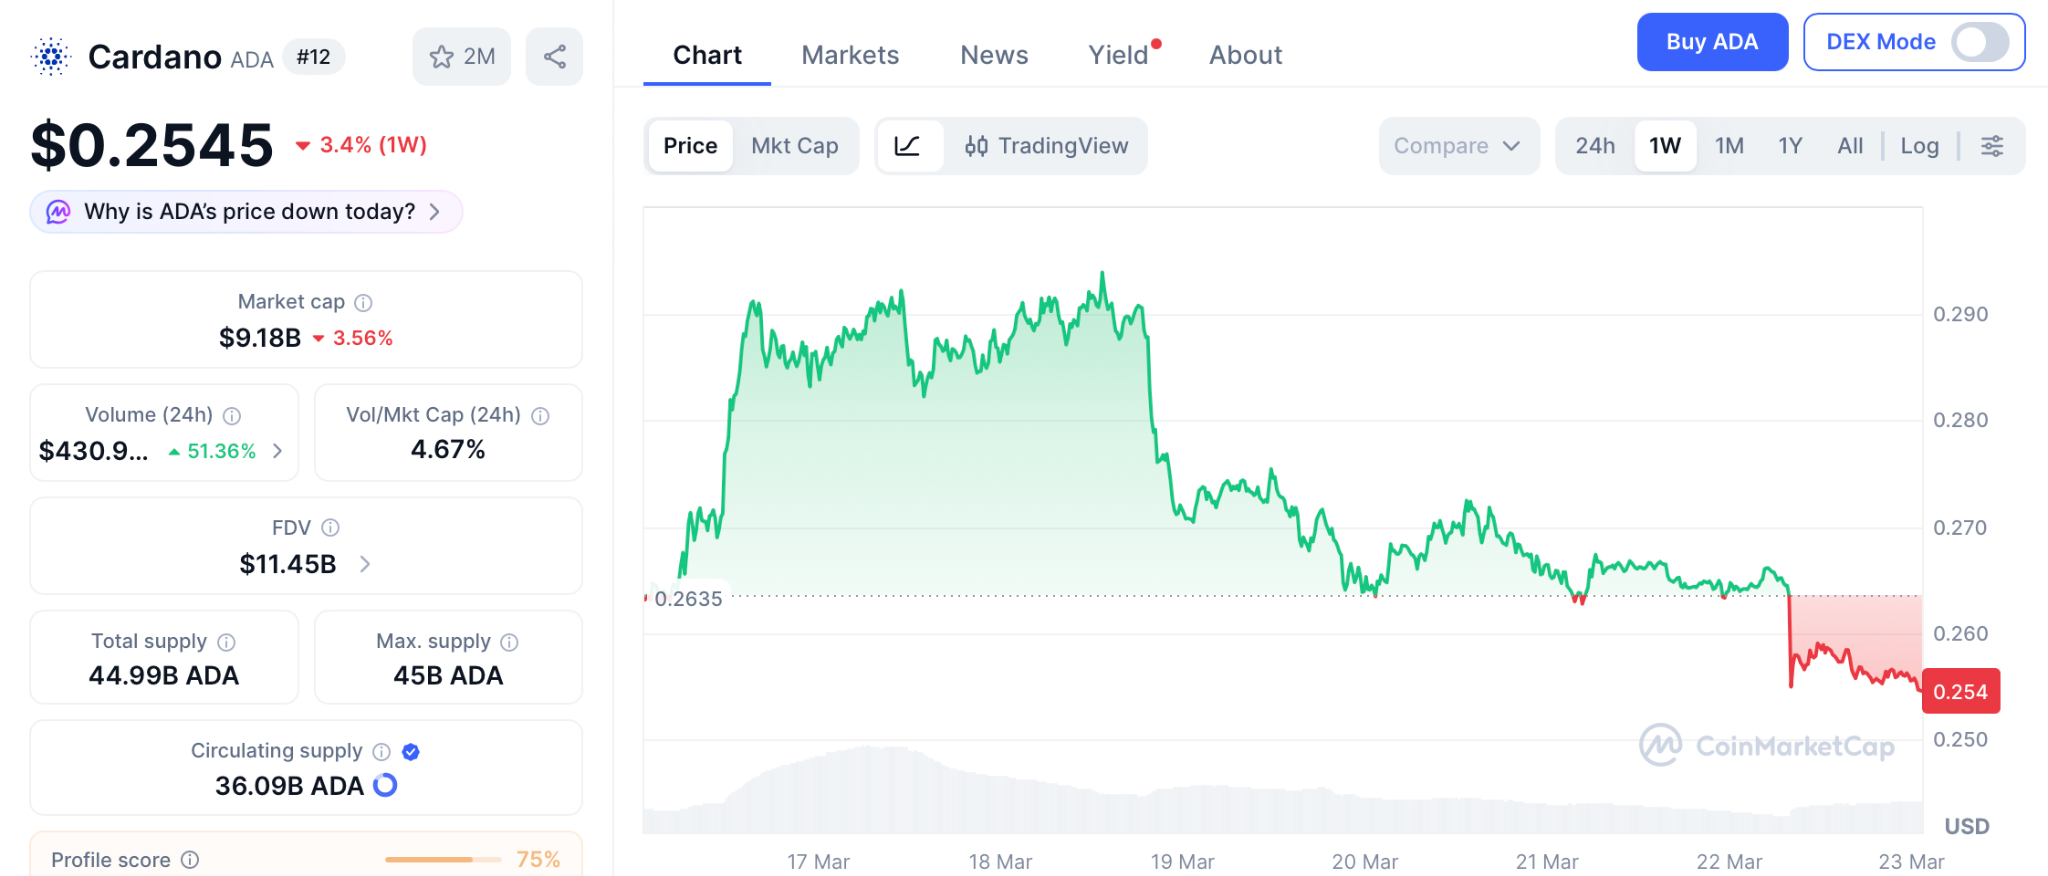Add Cardano to watchlist with star icon
The width and height of the screenshot is (2048, 876).
click(461, 57)
